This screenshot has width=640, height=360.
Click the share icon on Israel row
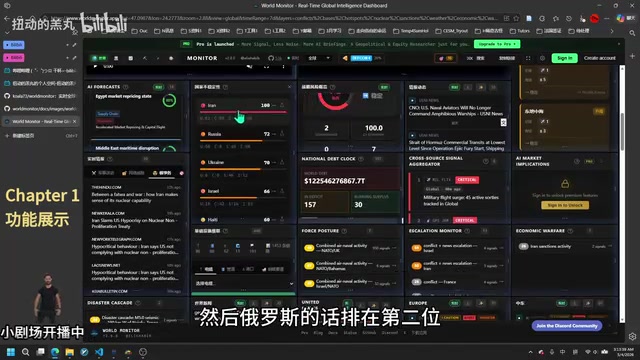point(282,191)
